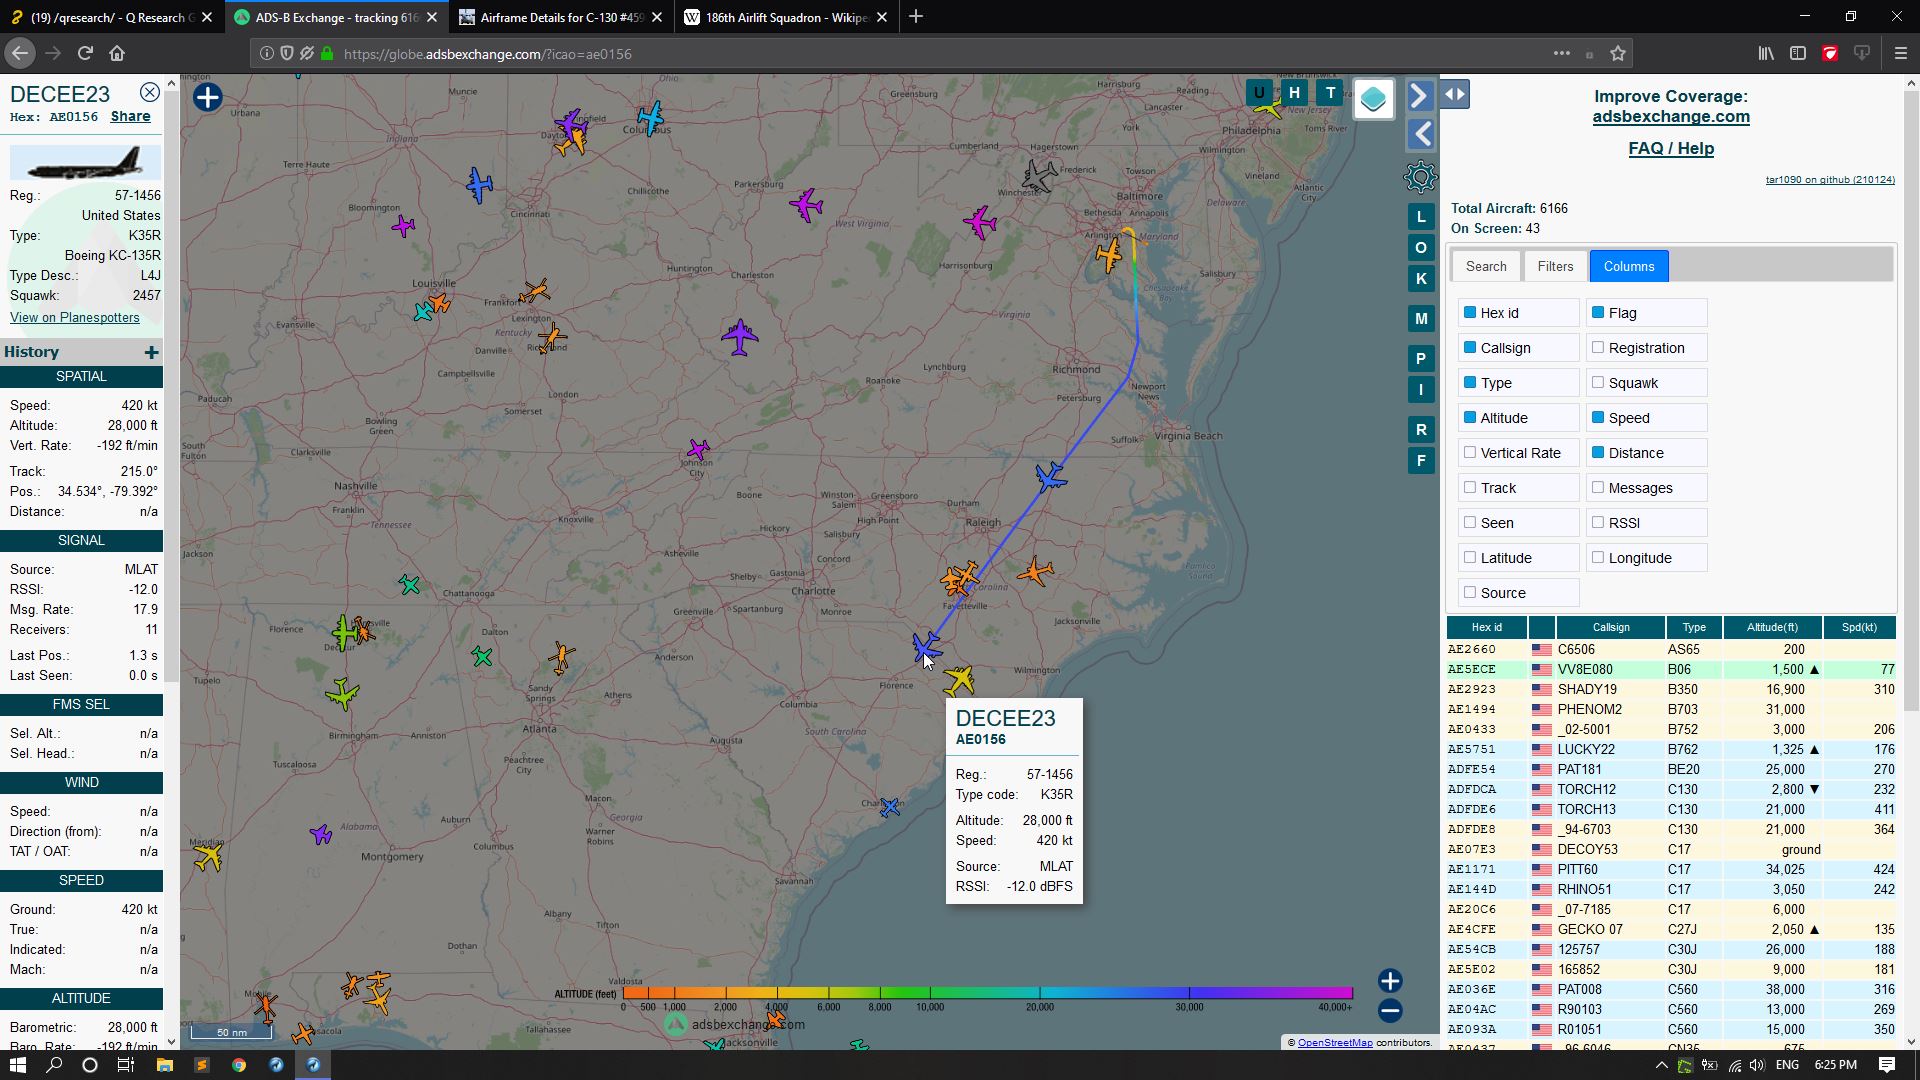The width and height of the screenshot is (1920, 1080).
Task: Switch to 186th Airlift Squadron Wikipedia tab
Action: pos(785,17)
